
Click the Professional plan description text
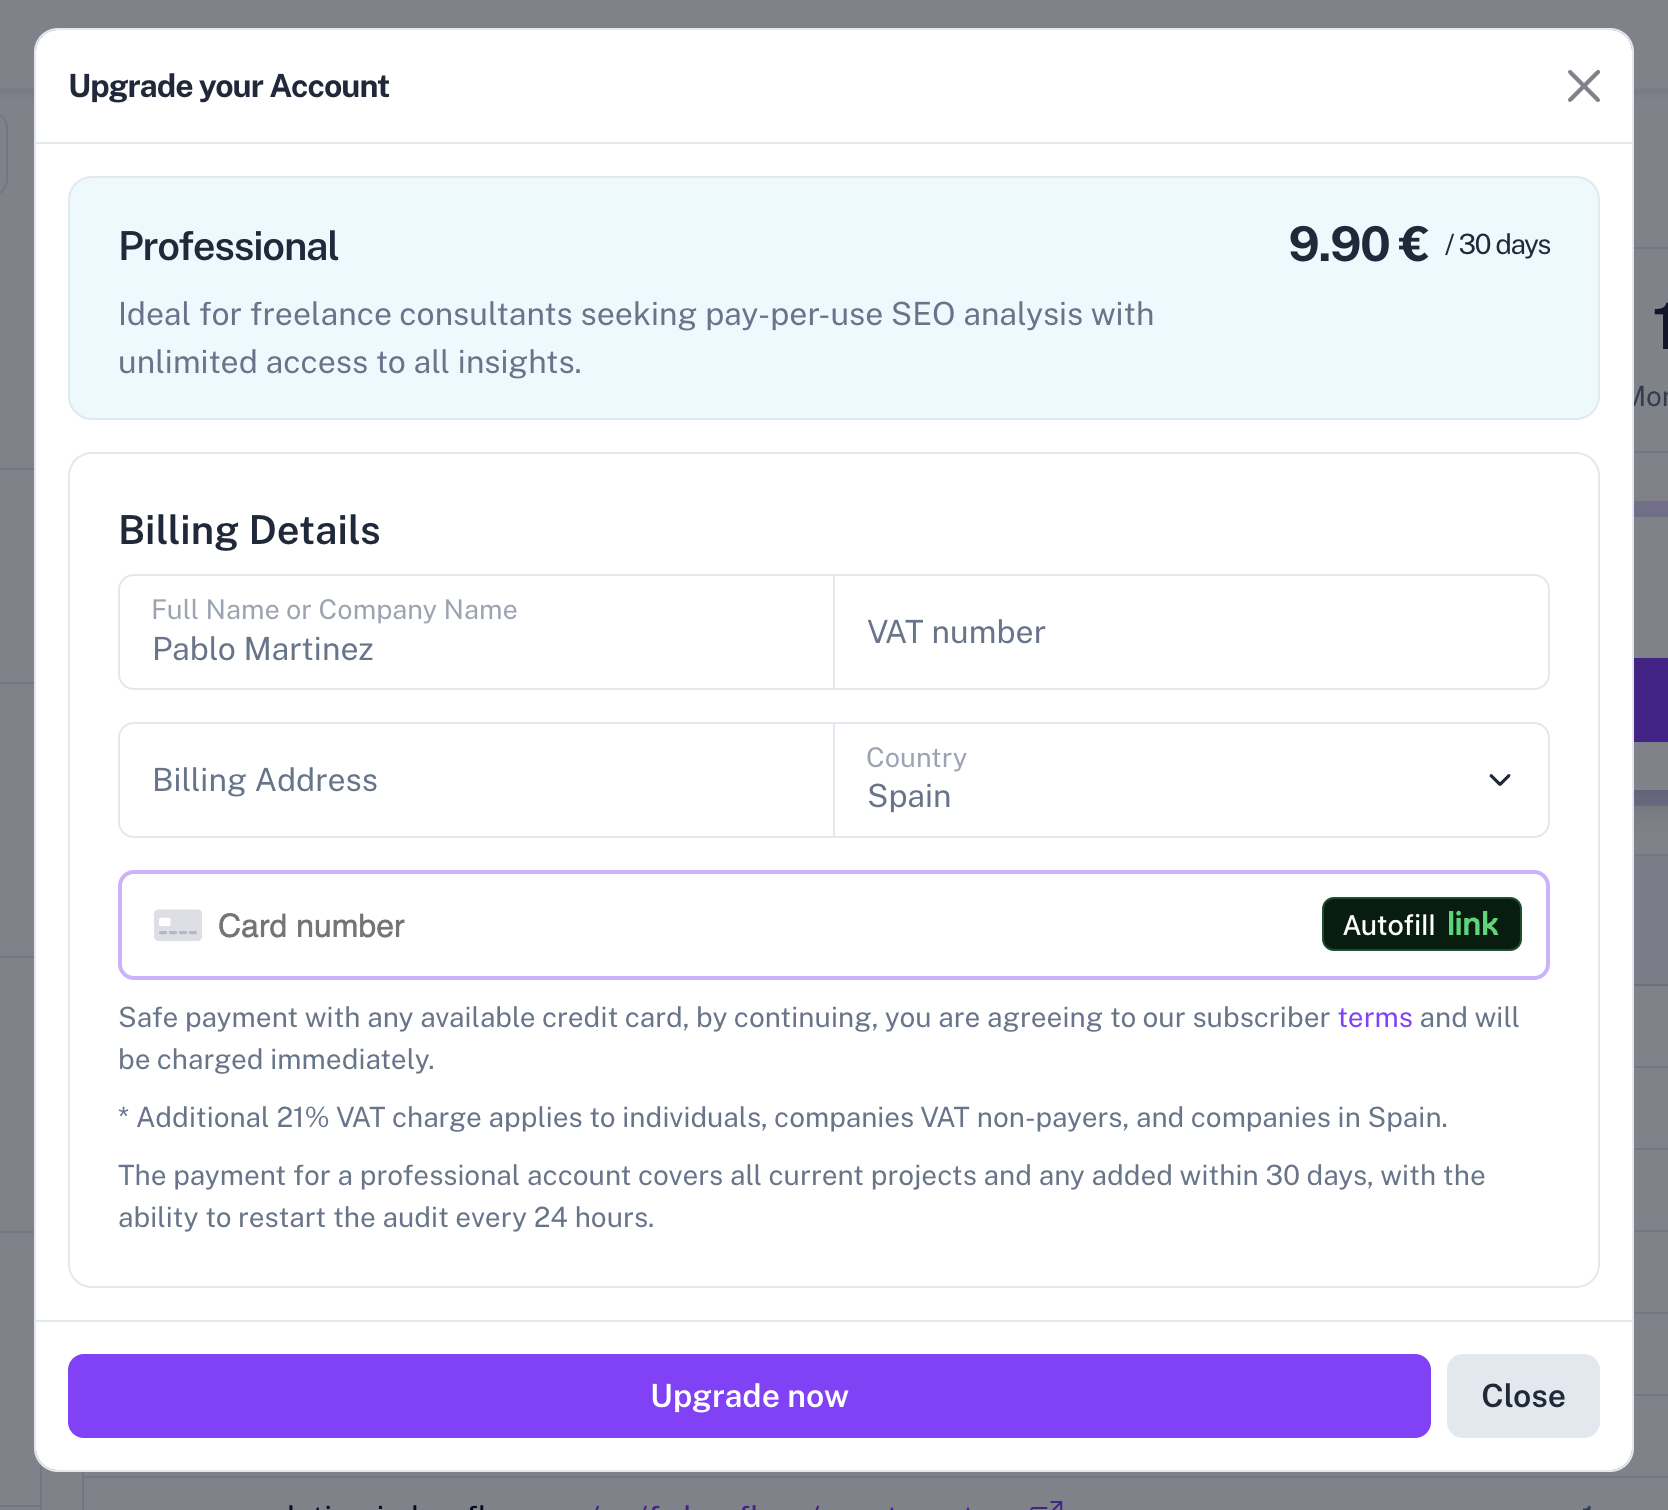[x=636, y=338]
